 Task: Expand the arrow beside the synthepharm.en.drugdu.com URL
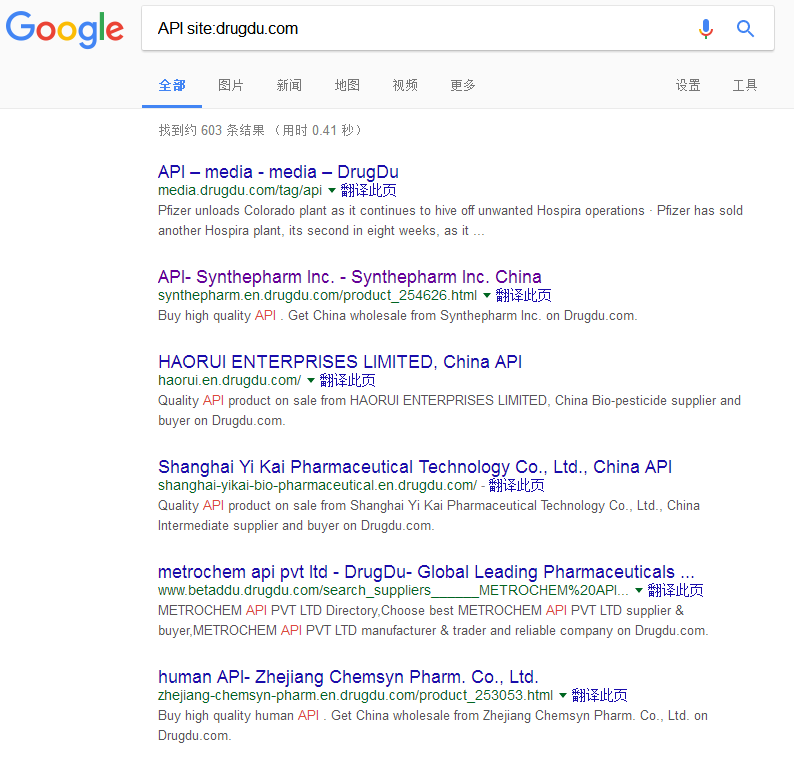[487, 295]
